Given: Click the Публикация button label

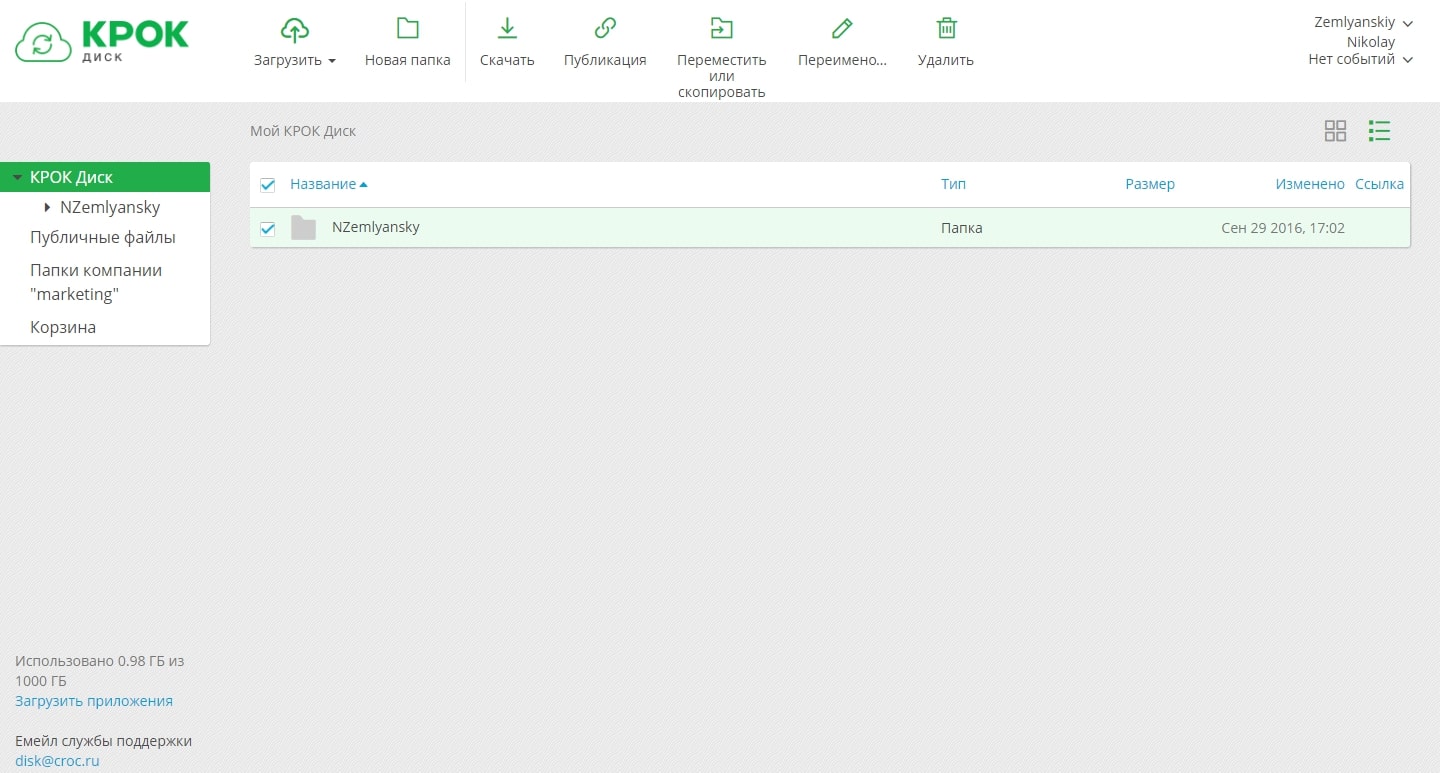Looking at the screenshot, I should 605,60.
